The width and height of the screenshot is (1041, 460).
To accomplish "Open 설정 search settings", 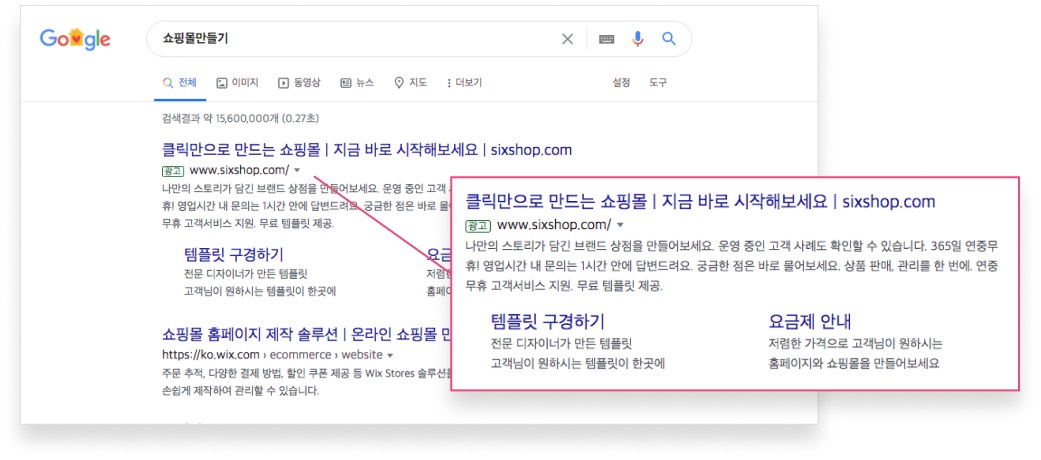I will tap(621, 83).
